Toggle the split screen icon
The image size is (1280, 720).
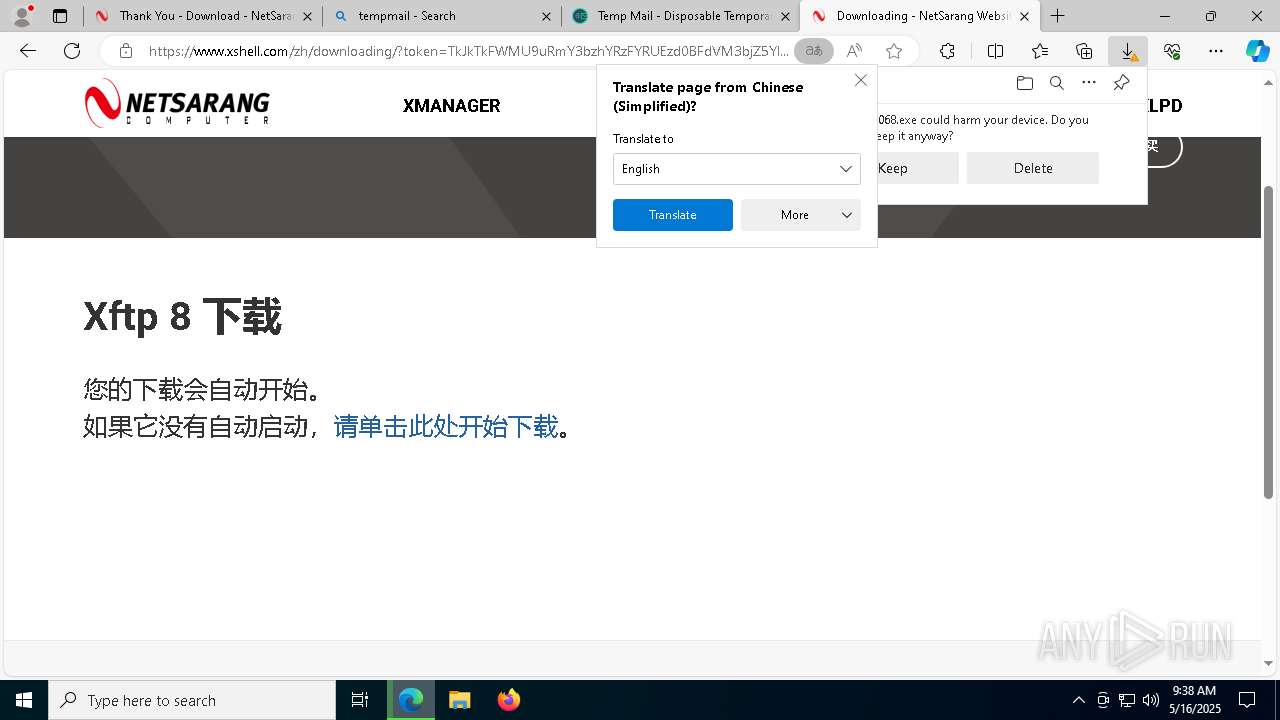[995, 51]
